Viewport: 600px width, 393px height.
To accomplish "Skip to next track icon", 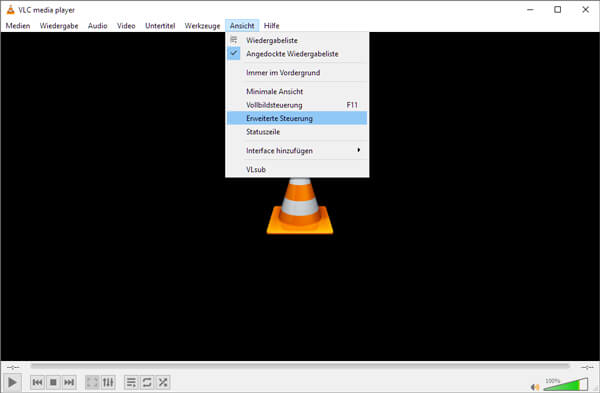I will 69,382.
